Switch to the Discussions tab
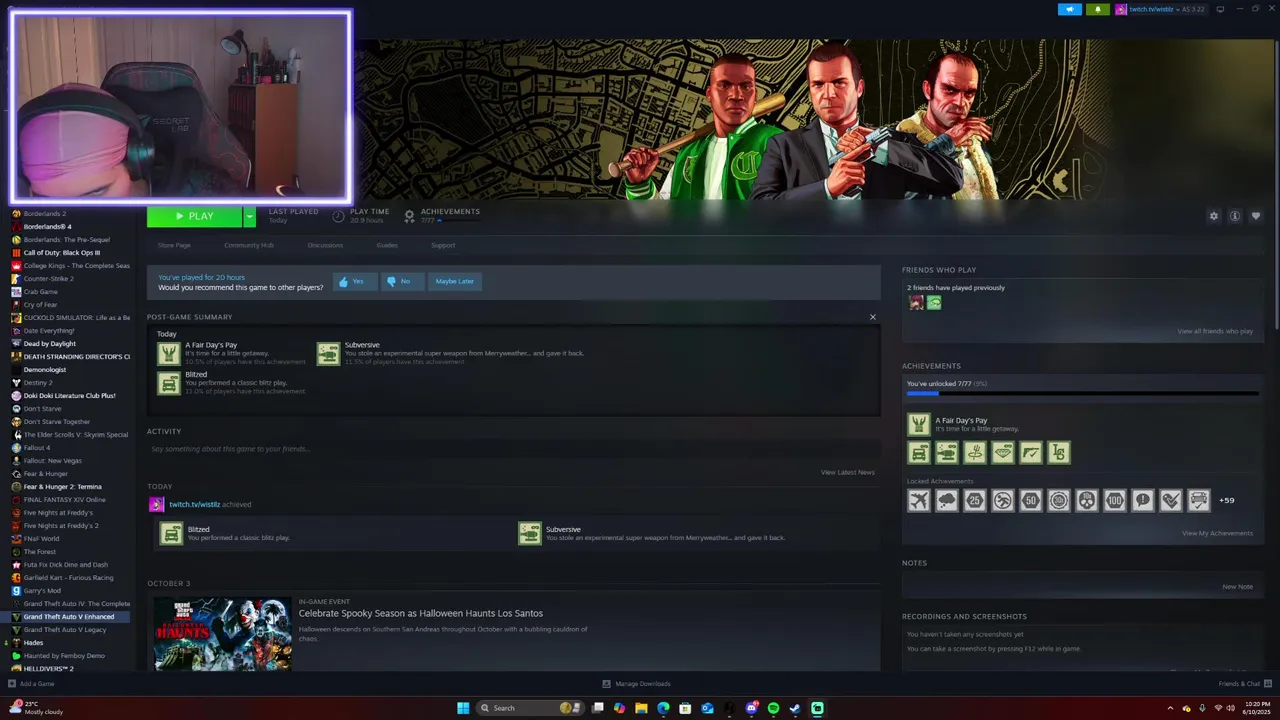 pos(325,245)
